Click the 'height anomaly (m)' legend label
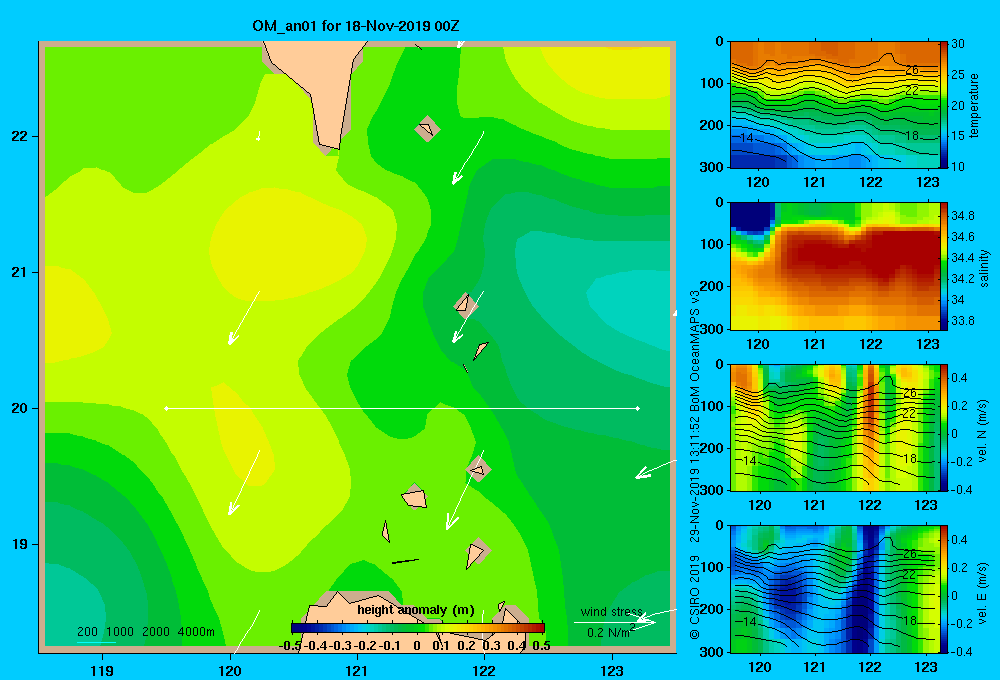The image size is (1000, 680). [x=416, y=610]
